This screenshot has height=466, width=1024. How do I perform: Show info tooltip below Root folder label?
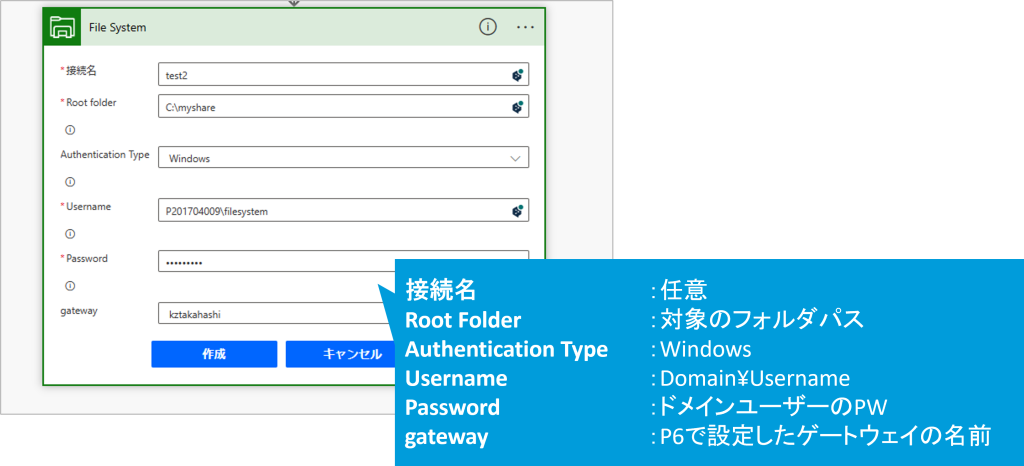coord(70,130)
